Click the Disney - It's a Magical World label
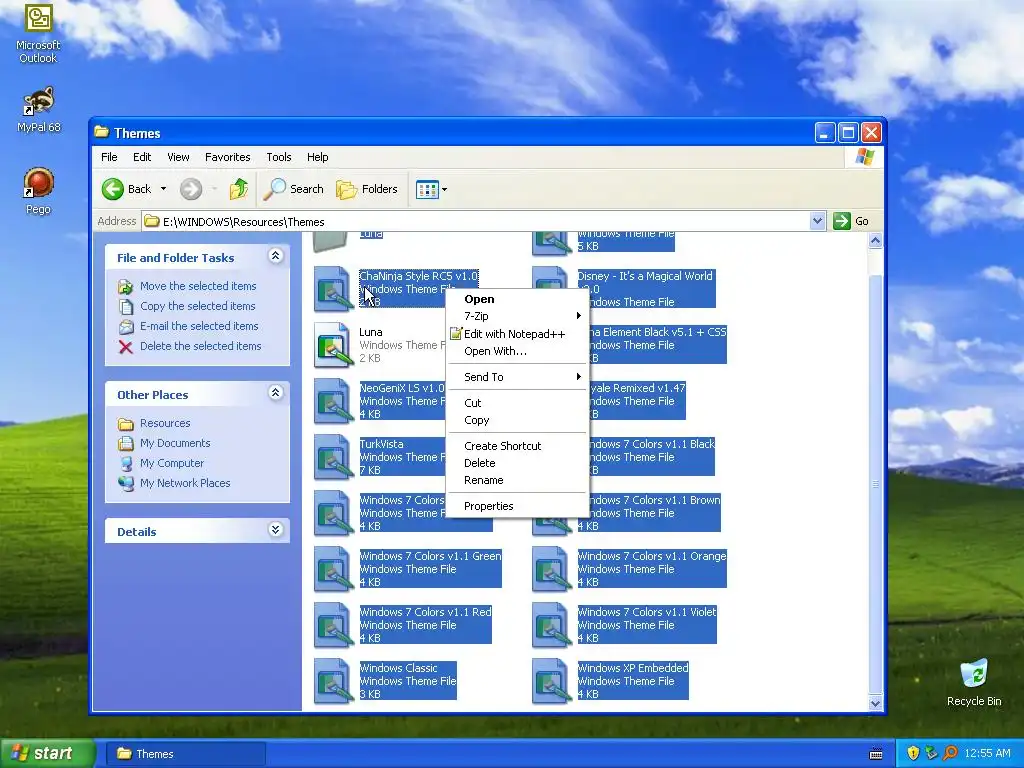The height and width of the screenshot is (768, 1024). 645,276
